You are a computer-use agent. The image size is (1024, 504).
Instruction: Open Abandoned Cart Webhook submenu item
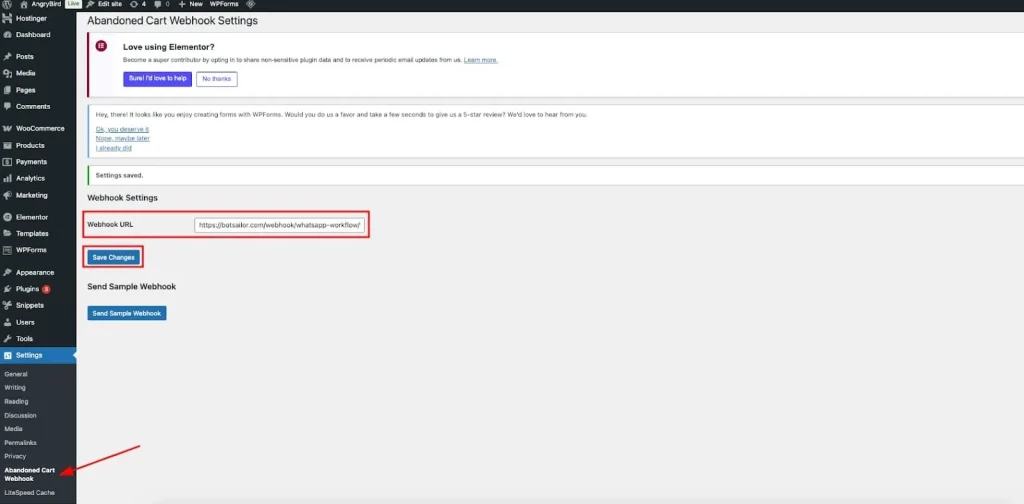coord(29,474)
